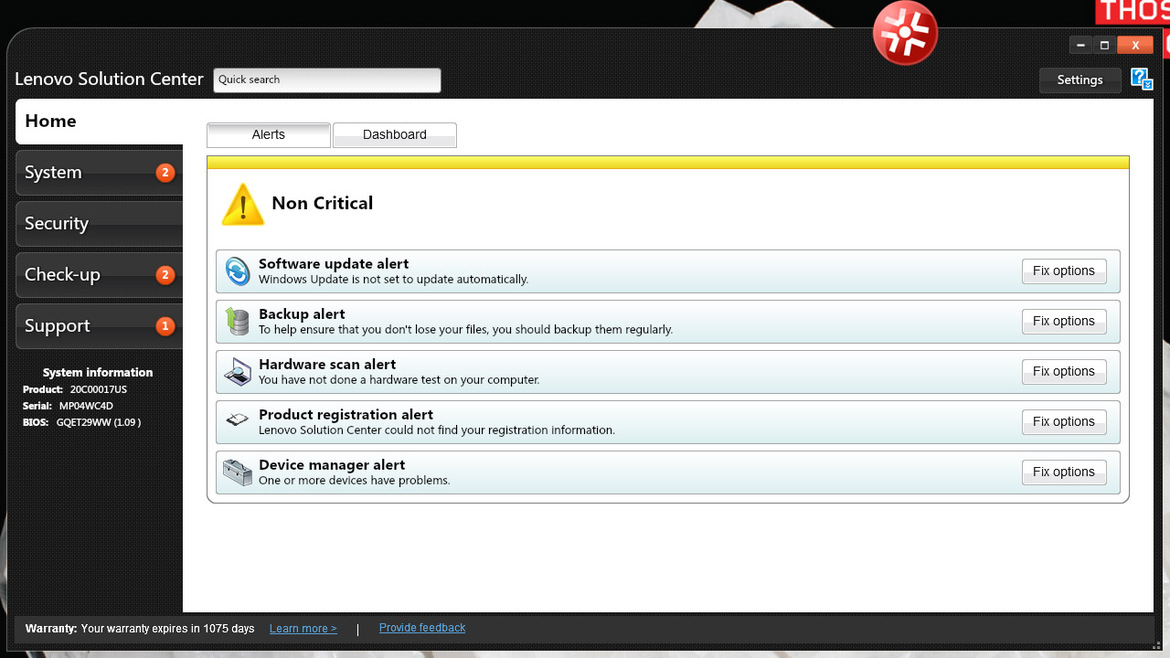Click the warranty expires in 1075 days text

coord(168,629)
